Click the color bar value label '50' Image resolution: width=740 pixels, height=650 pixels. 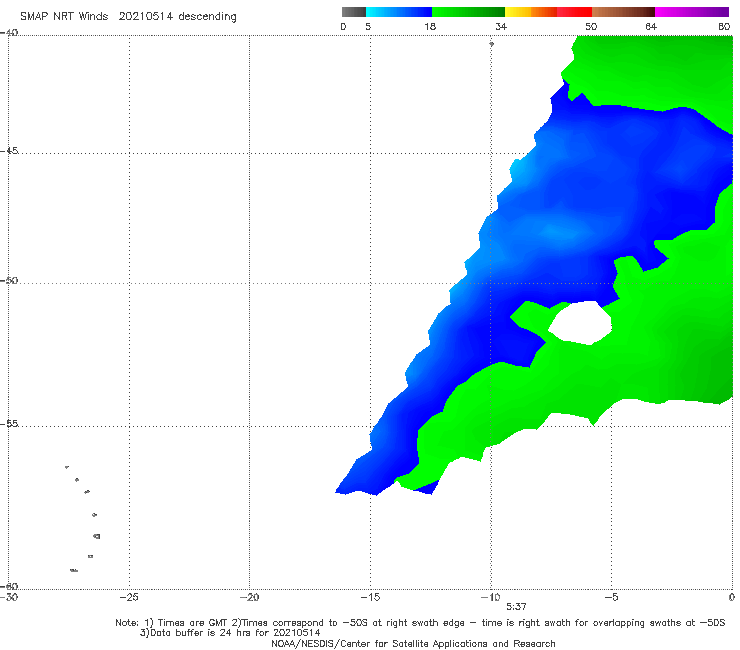[x=591, y=27]
